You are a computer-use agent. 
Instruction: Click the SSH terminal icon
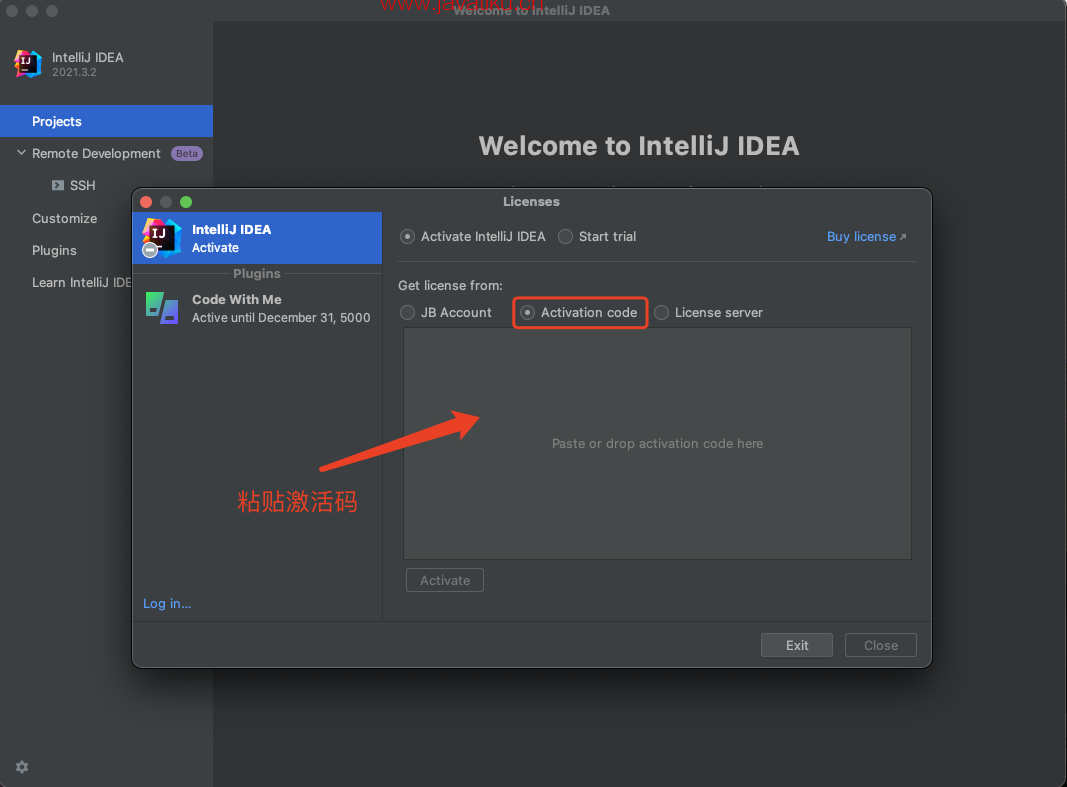pyautogui.click(x=58, y=185)
